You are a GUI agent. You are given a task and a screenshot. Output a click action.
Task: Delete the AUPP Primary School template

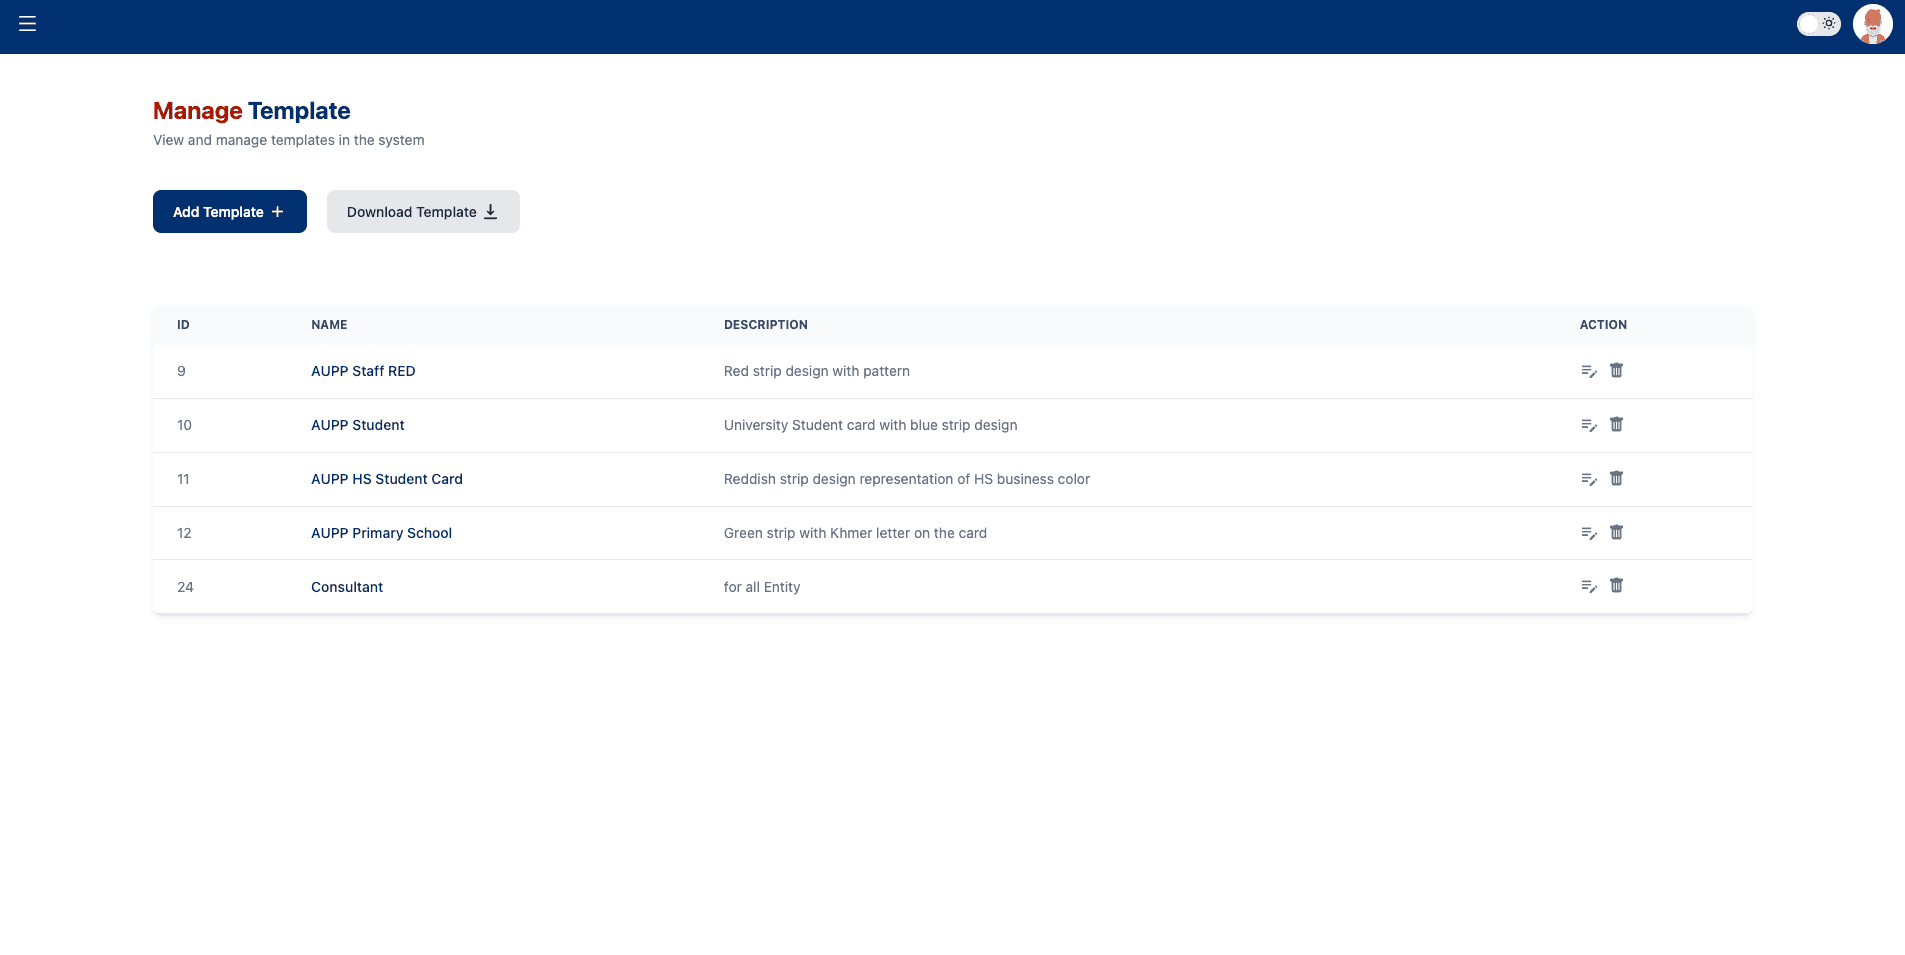point(1616,533)
